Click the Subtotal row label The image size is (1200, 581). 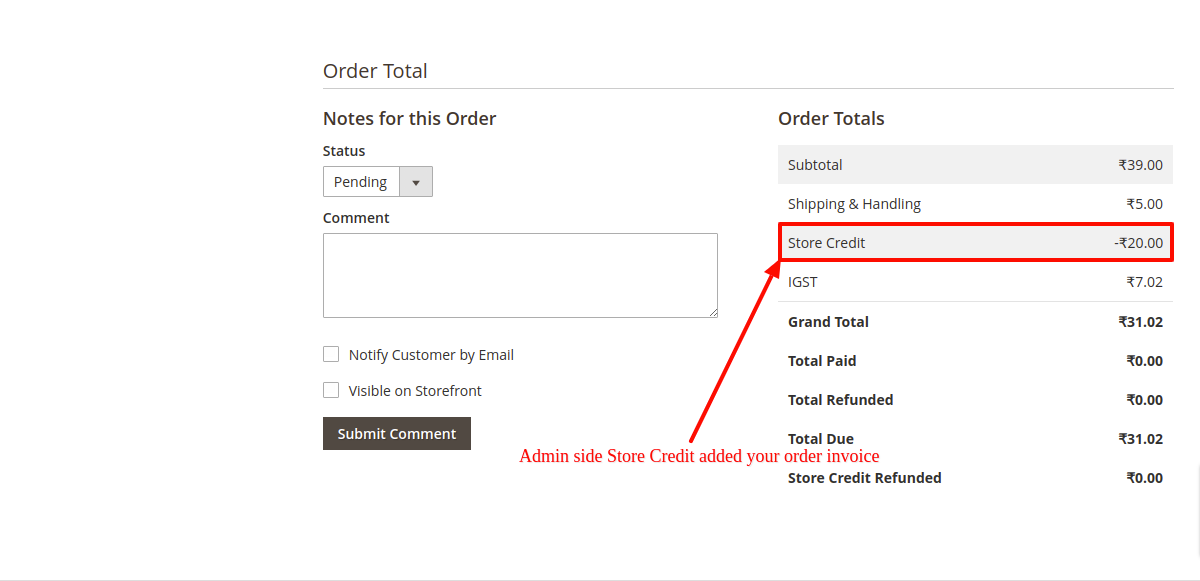point(815,165)
